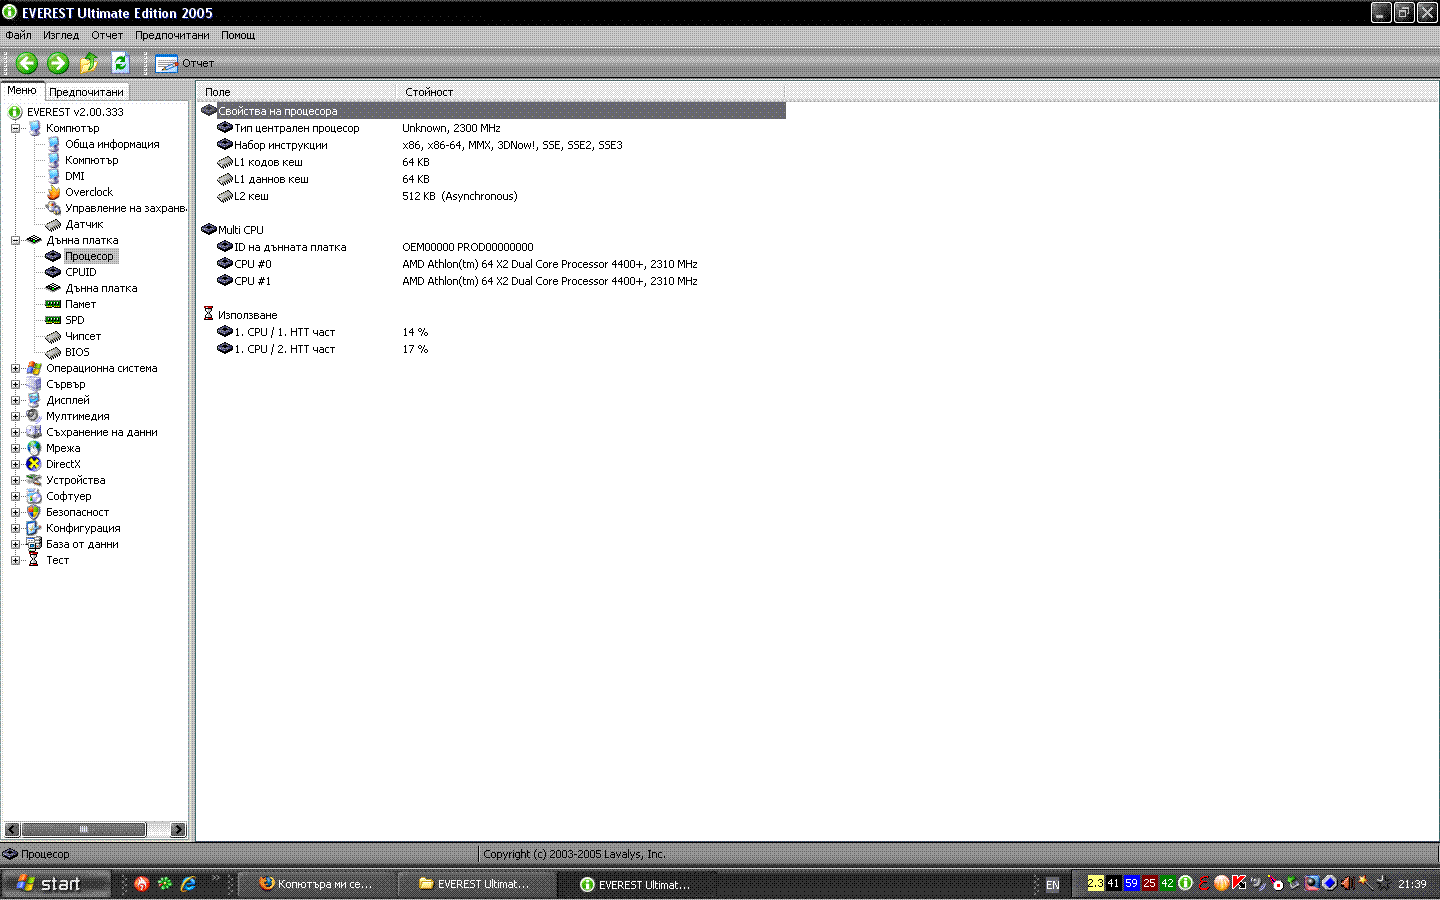Click the Процесор chip icon in tree

tap(54, 256)
